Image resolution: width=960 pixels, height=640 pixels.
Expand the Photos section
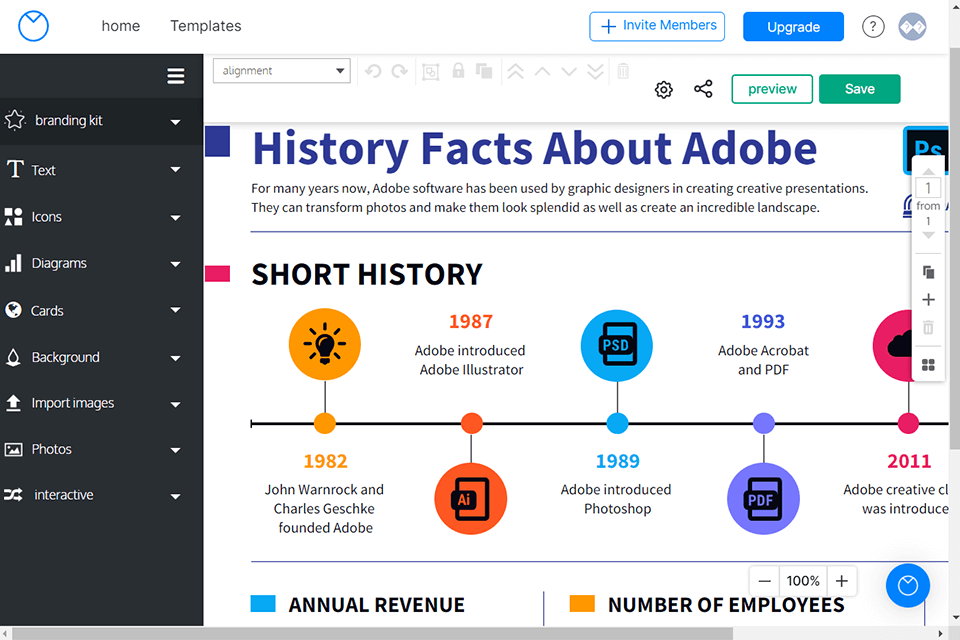[x=101, y=449]
